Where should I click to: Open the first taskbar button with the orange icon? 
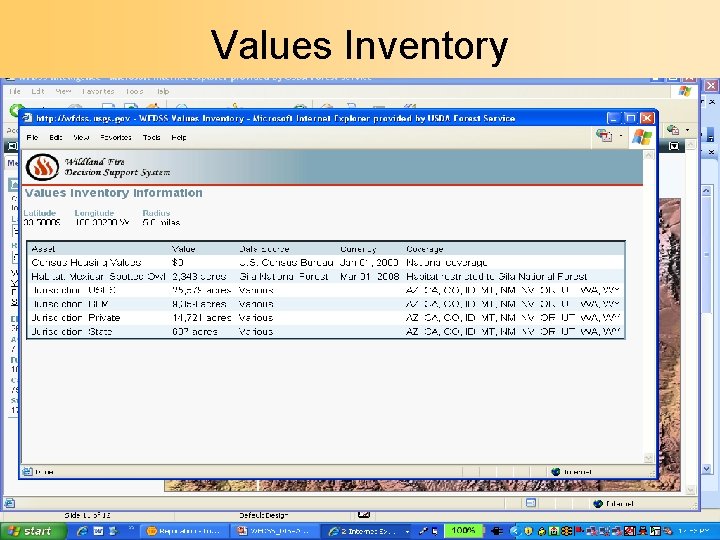point(184,531)
